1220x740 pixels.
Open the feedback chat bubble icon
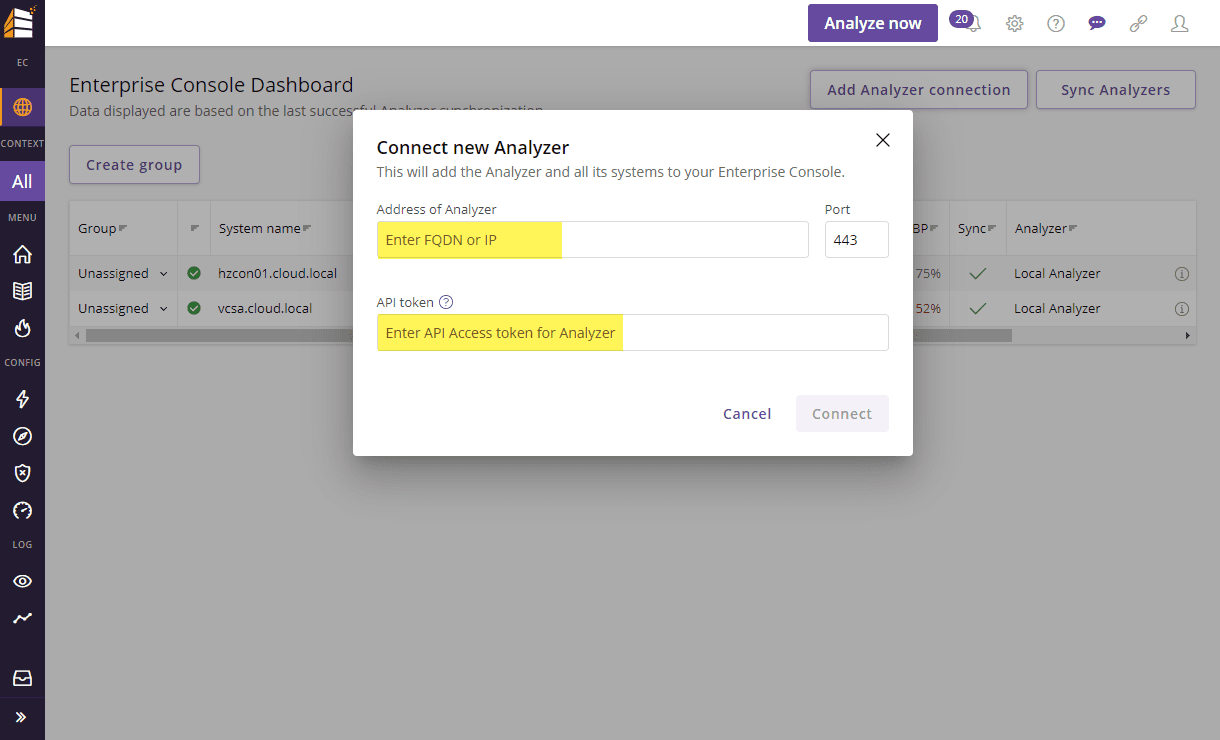pos(1097,22)
